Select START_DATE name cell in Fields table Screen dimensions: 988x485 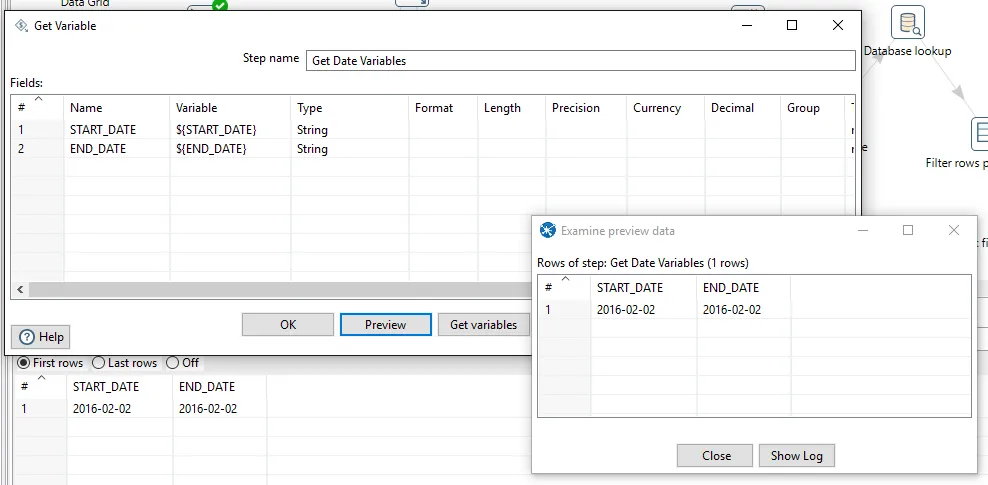[117, 130]
